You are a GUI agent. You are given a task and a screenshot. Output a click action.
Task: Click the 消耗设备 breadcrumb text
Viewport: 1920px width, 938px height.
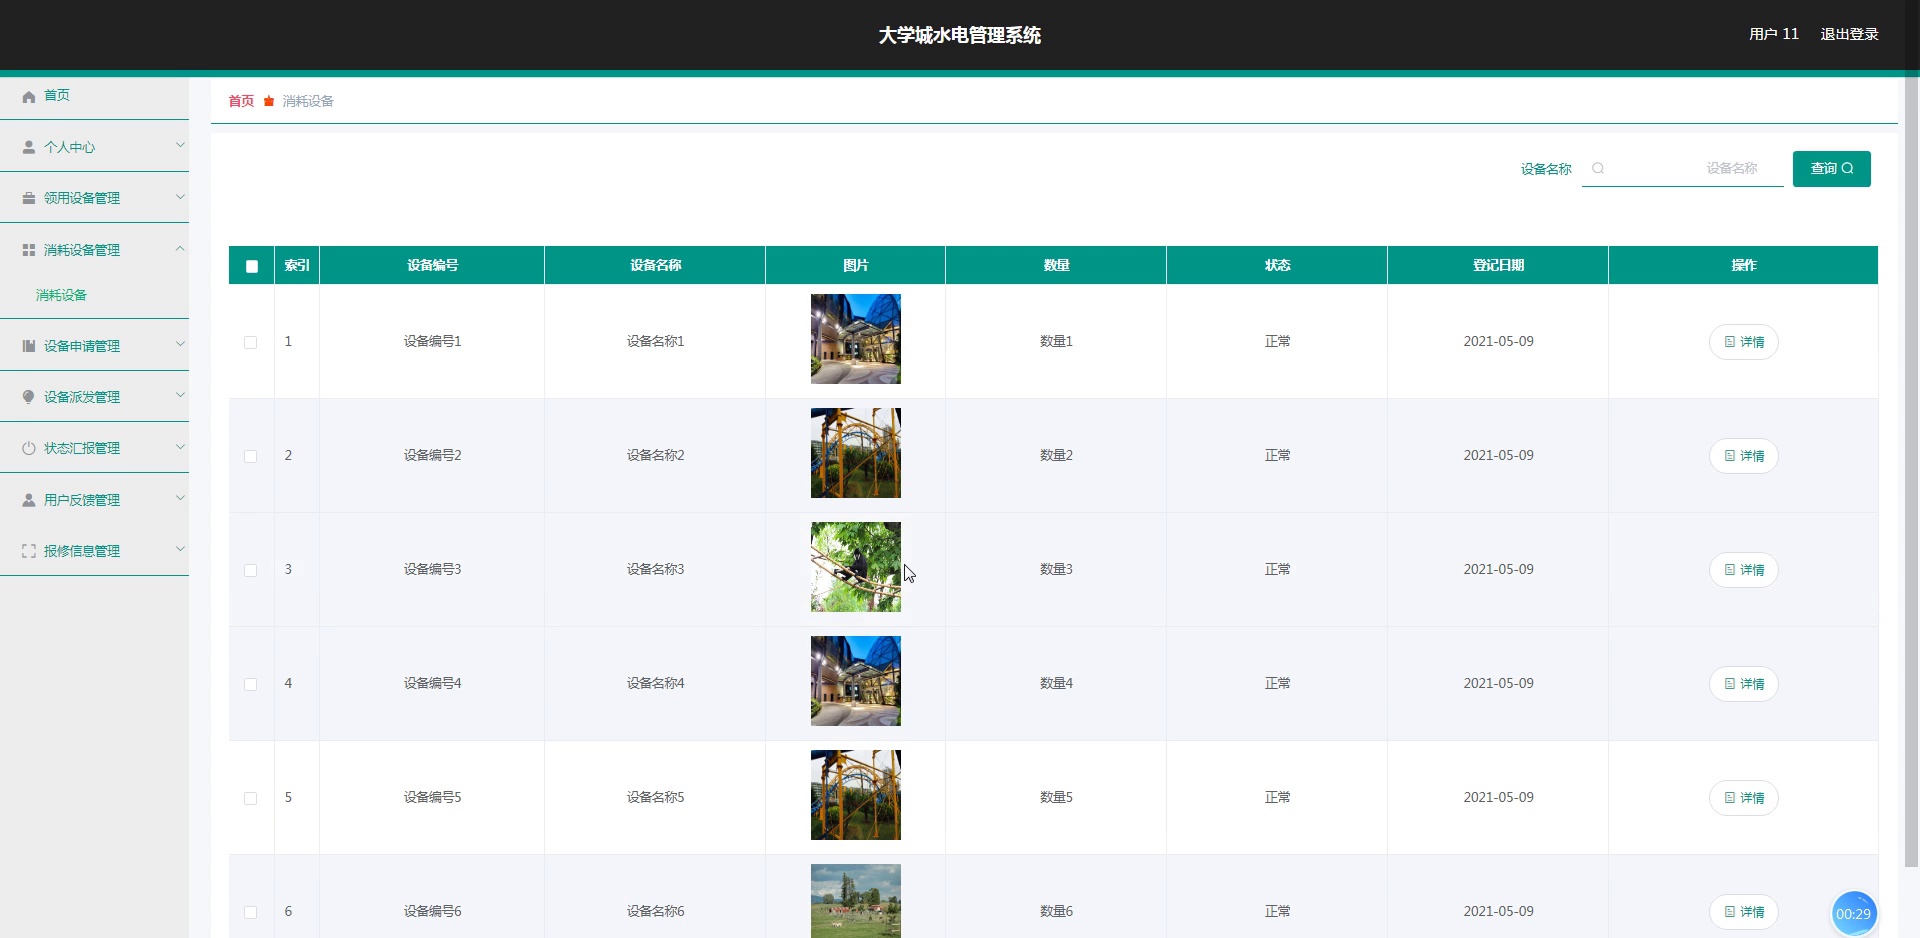coord(308,101)
